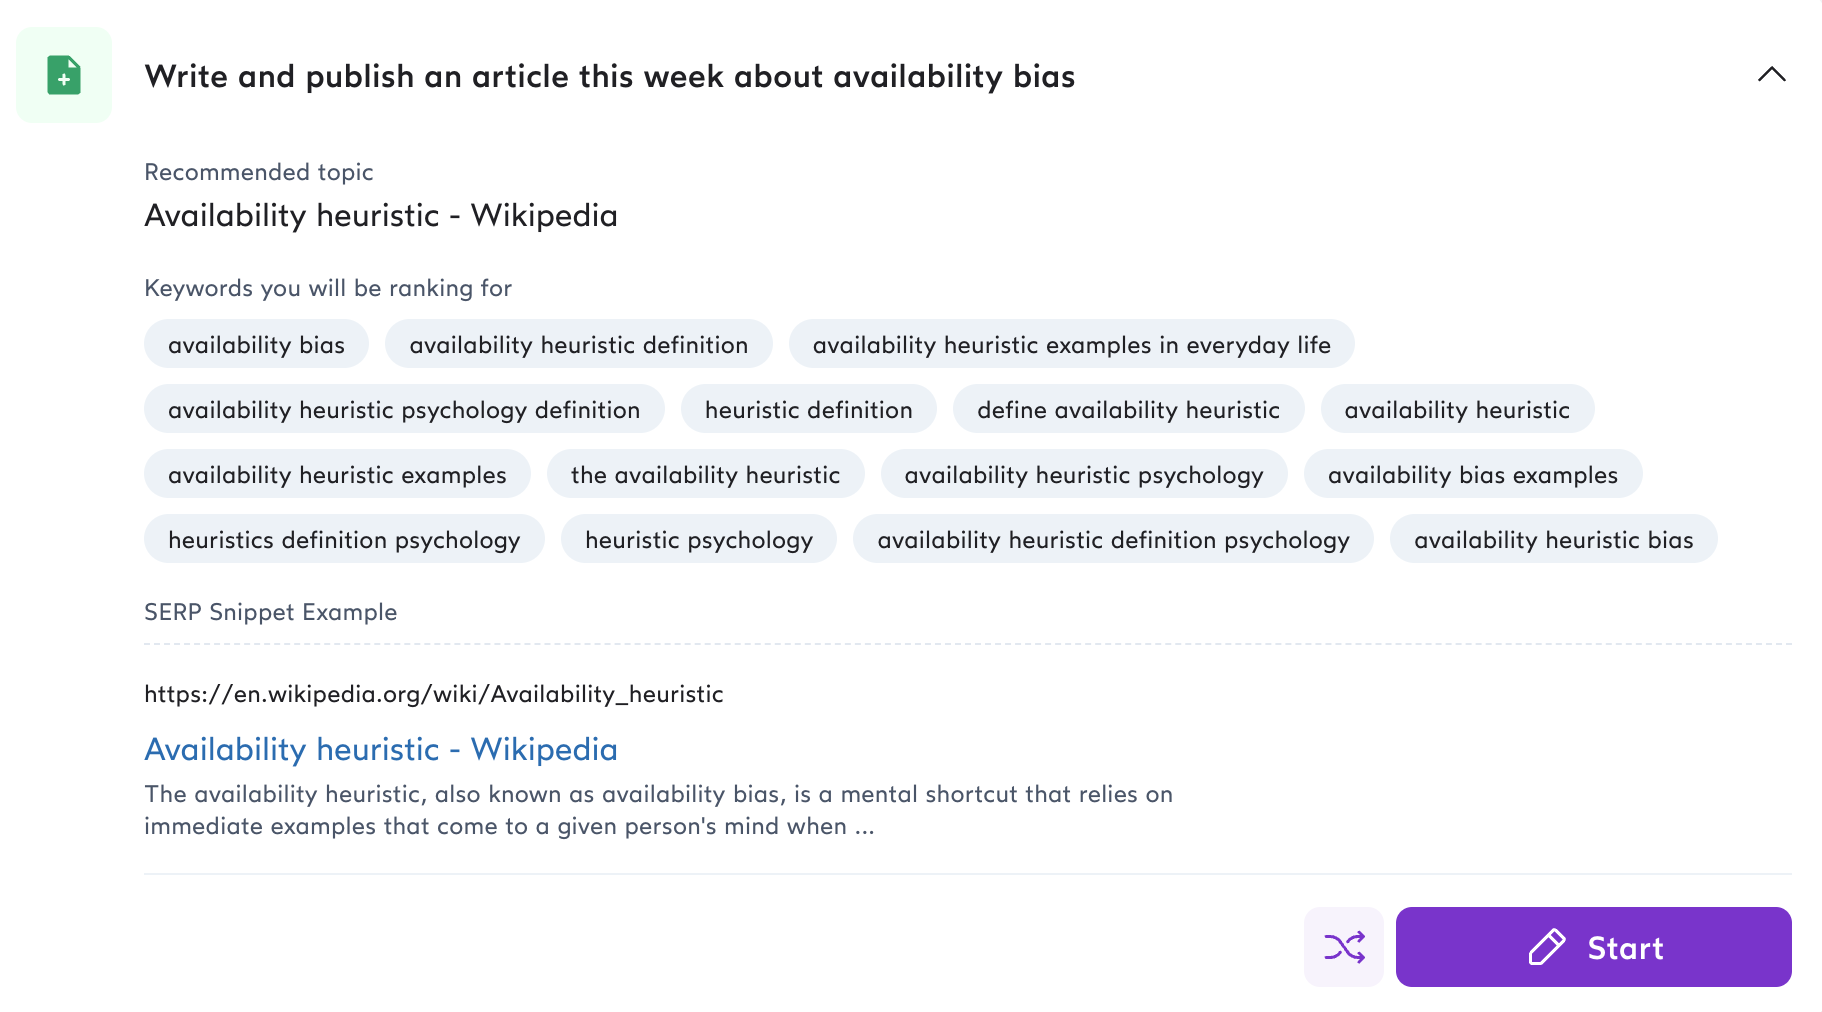This screenshot has height=1012, width=1822.
Task: Click the task title about availability bias
Action: pos(610,76)
